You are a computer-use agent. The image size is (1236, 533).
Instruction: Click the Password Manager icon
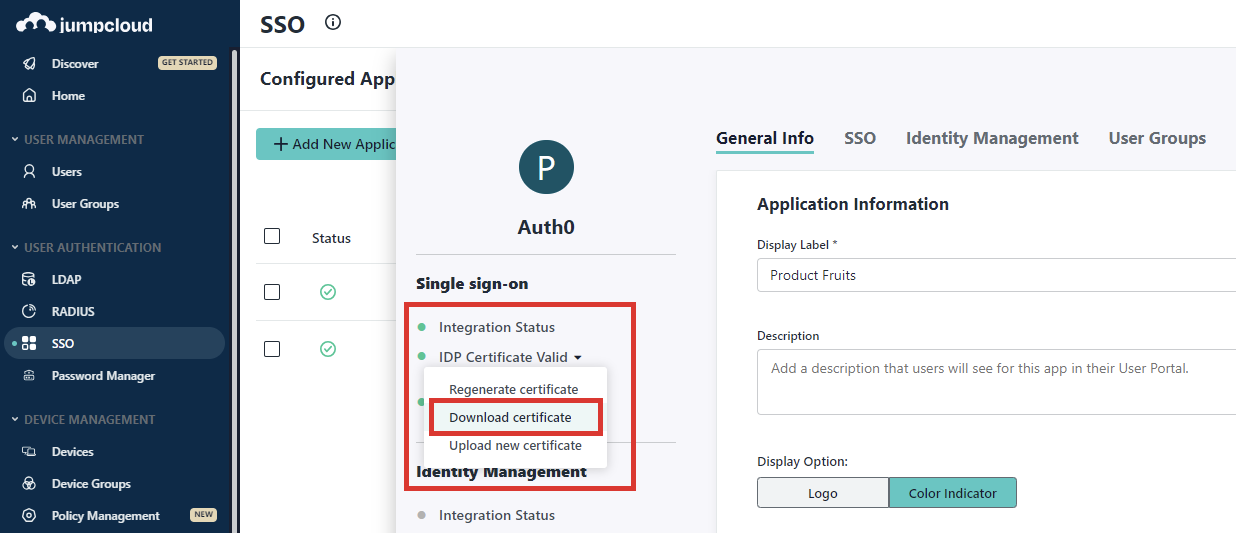coord(30,376)
